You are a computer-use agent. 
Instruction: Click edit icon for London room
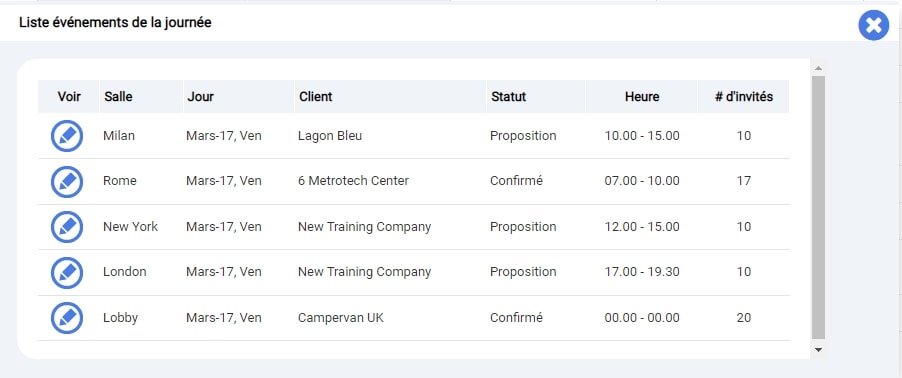click(x=67, y=272)
